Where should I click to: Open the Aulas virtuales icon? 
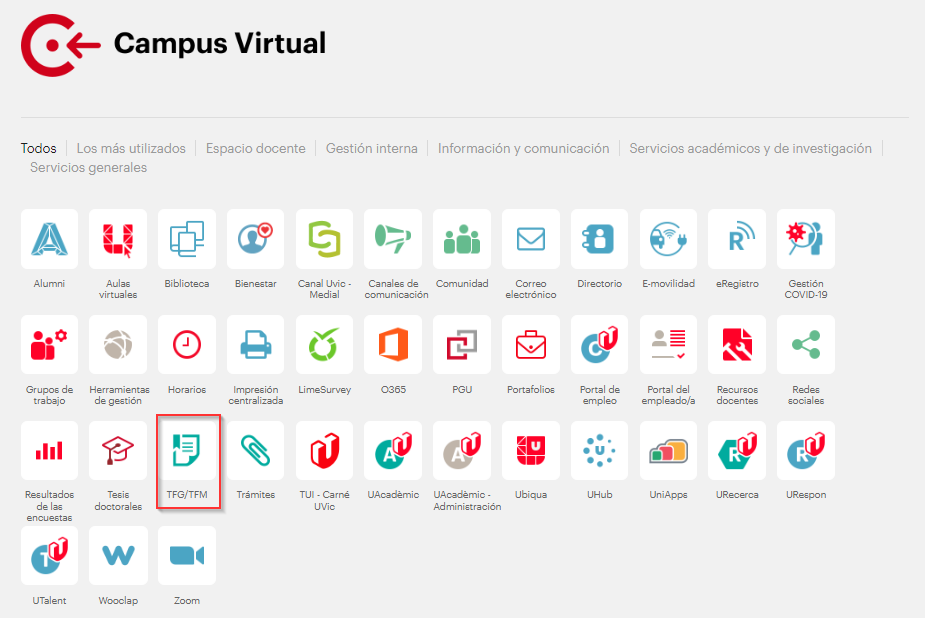tap(118, 239)
